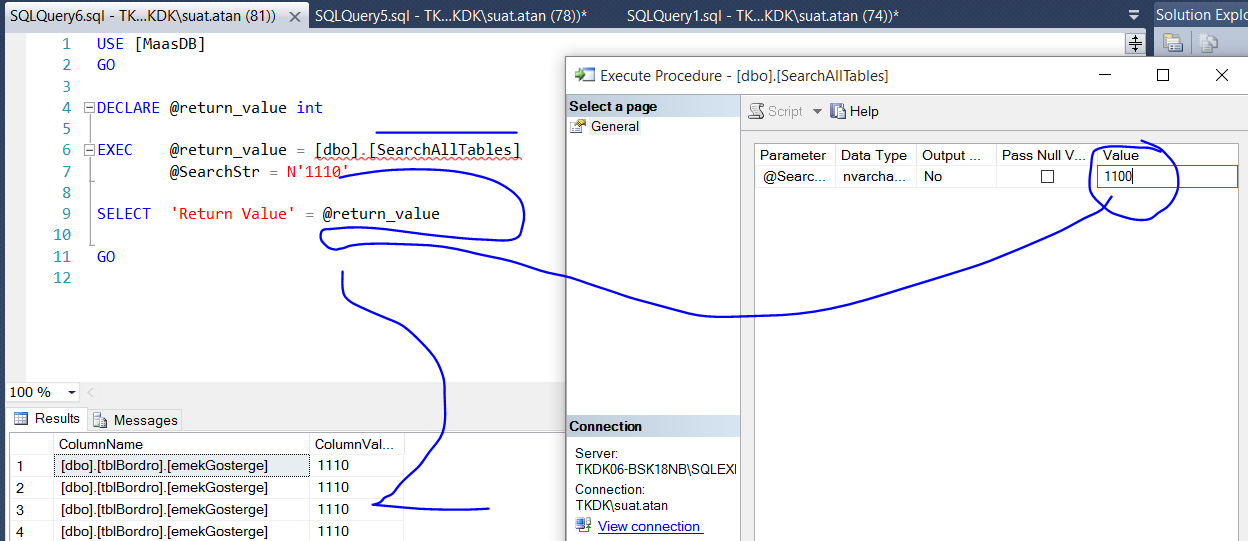Close the Execute Procedure dialog

tap(1221, 75)
